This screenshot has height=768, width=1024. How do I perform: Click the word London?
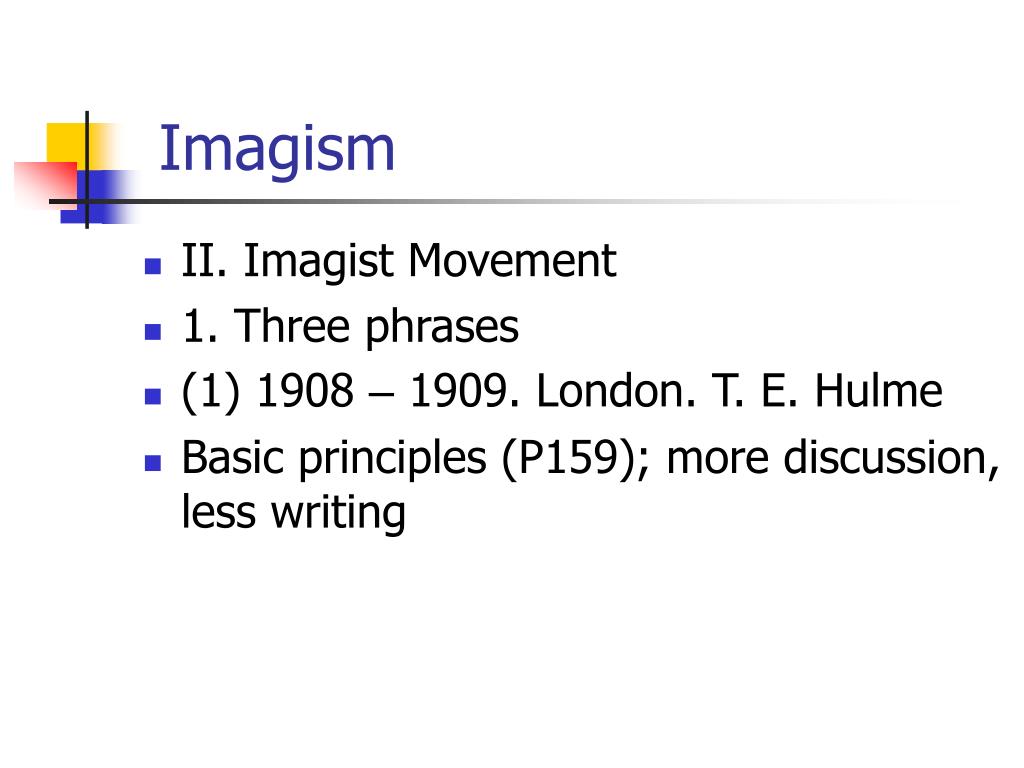coord(615,391)
